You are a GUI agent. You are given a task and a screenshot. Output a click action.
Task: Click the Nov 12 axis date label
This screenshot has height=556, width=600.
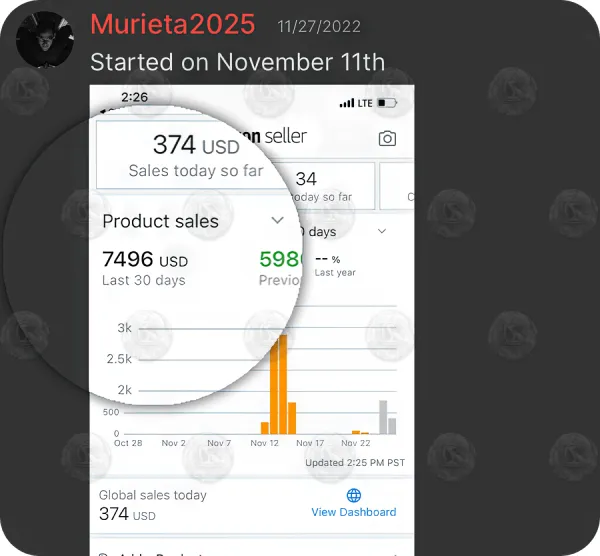tap(264, 443)
